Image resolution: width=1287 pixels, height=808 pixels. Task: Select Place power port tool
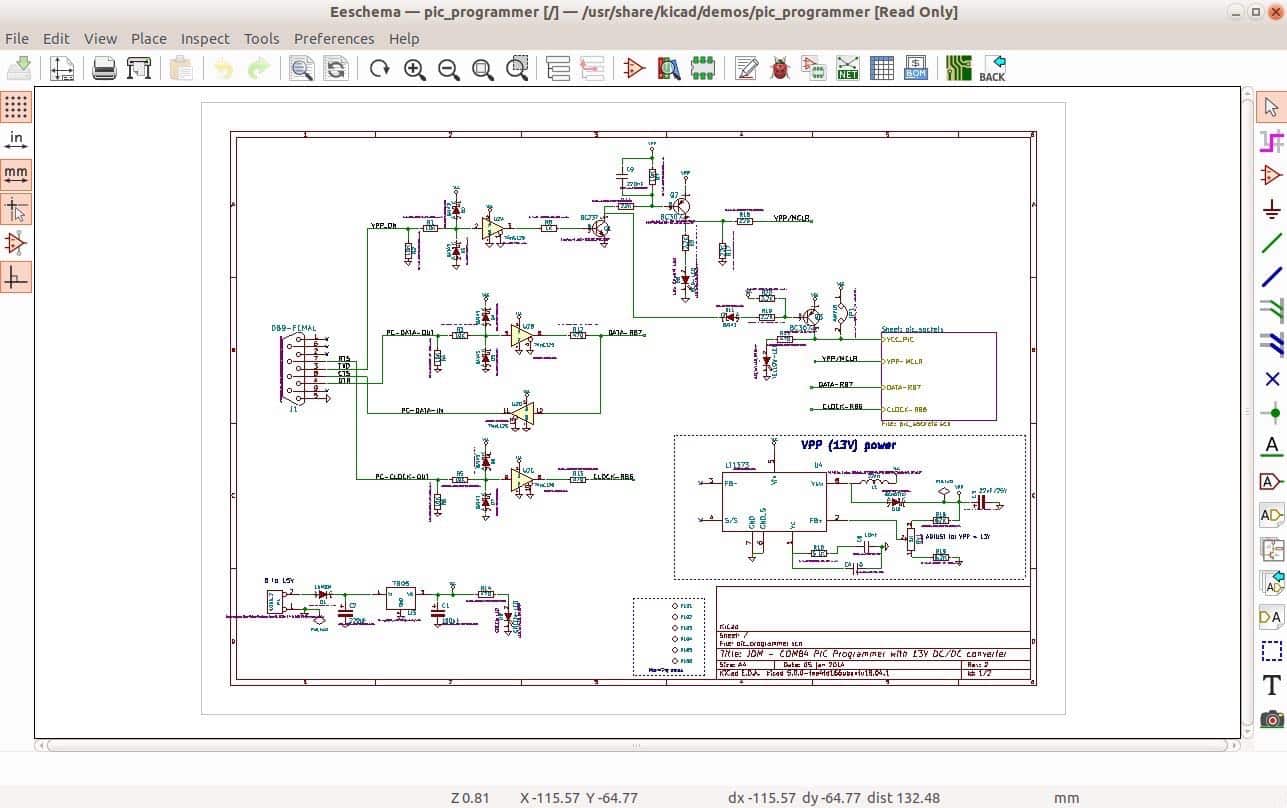pyautogui.click(x=1271, y=209)
